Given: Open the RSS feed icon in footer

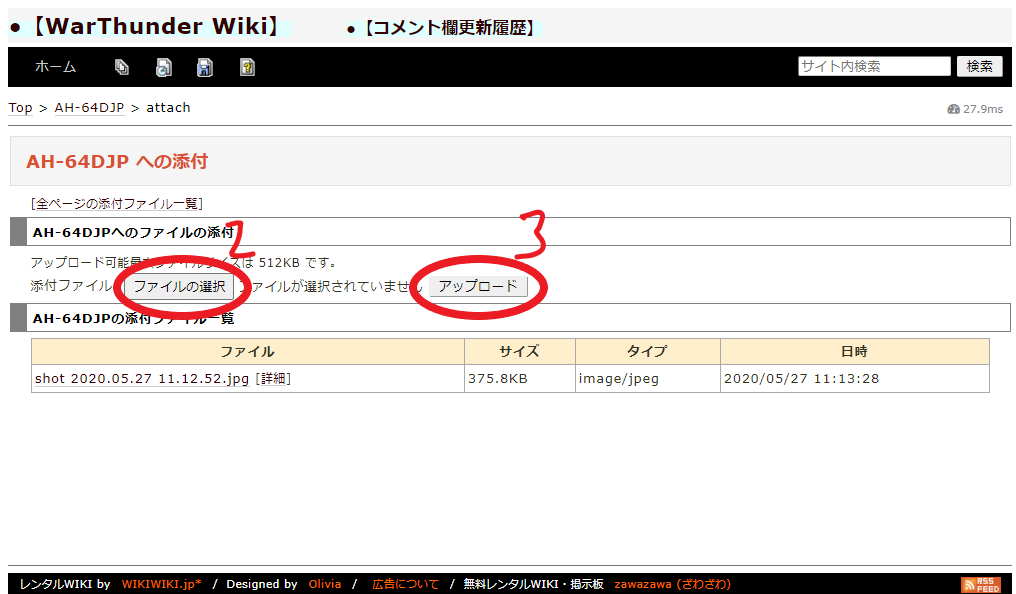Looking at the screenshot, I should pos(980,584).
